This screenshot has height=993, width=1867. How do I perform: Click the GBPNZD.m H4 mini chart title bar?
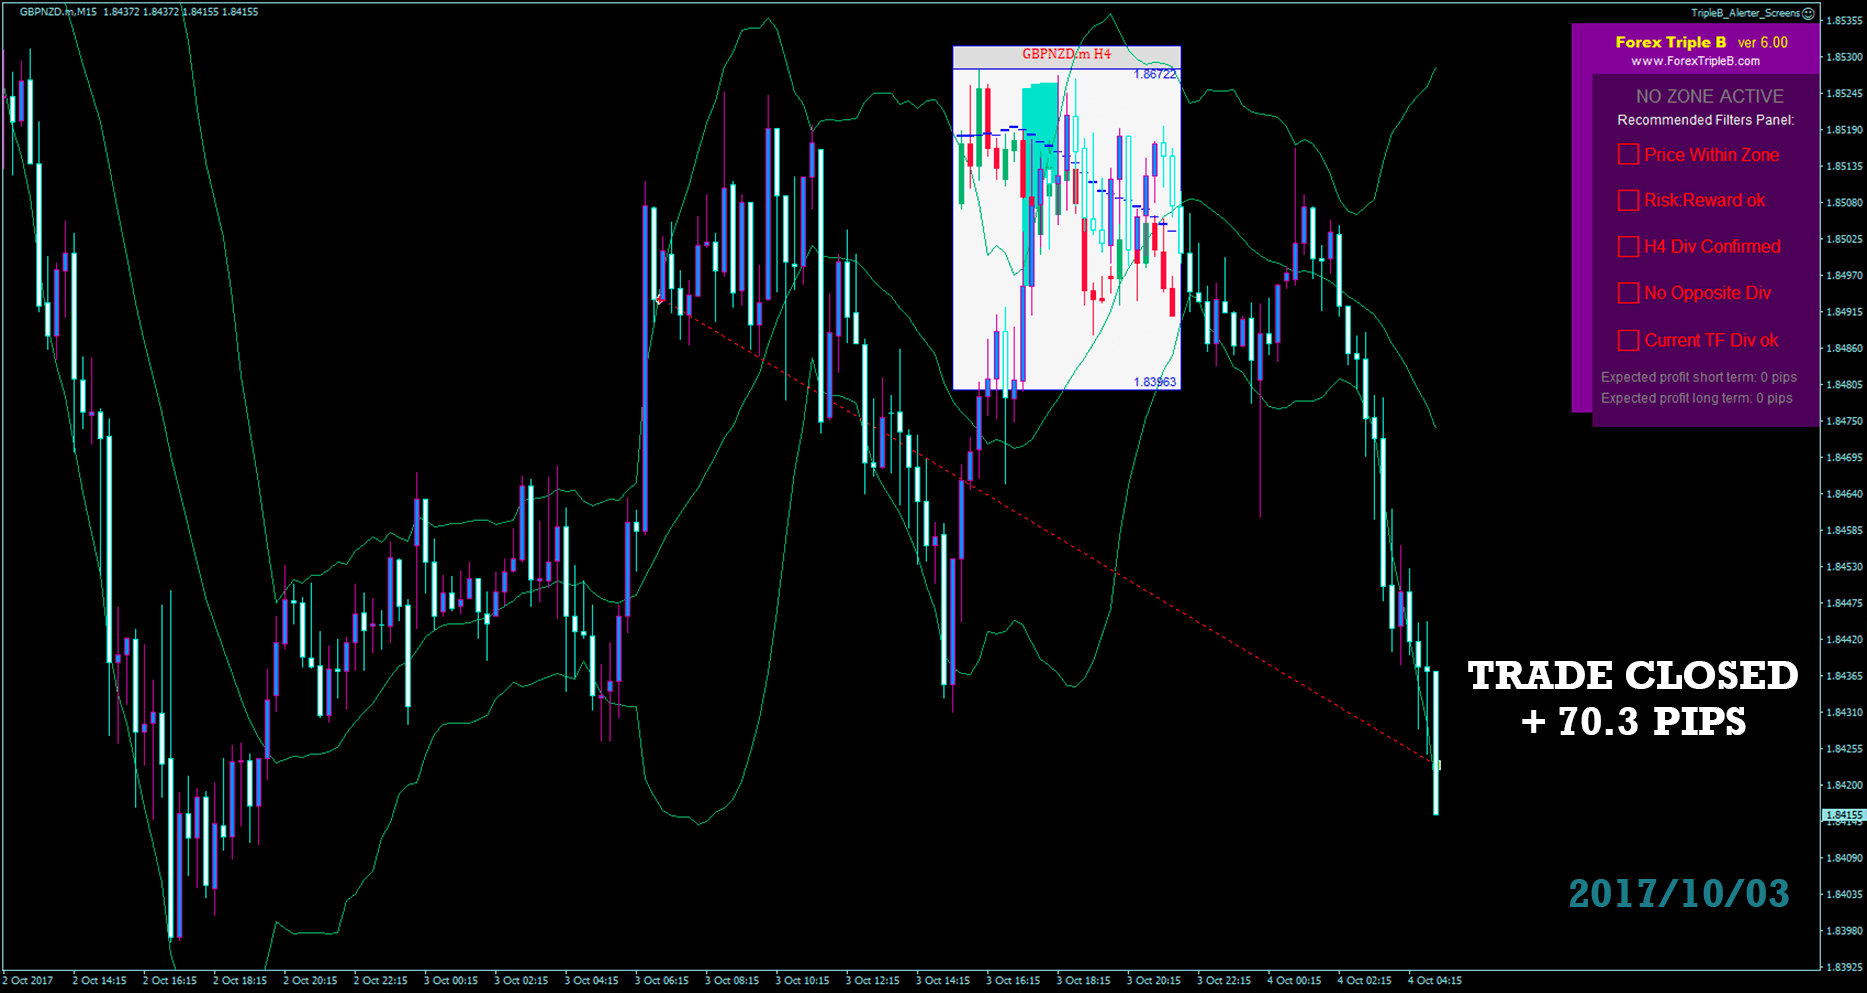click(1066, 55)
